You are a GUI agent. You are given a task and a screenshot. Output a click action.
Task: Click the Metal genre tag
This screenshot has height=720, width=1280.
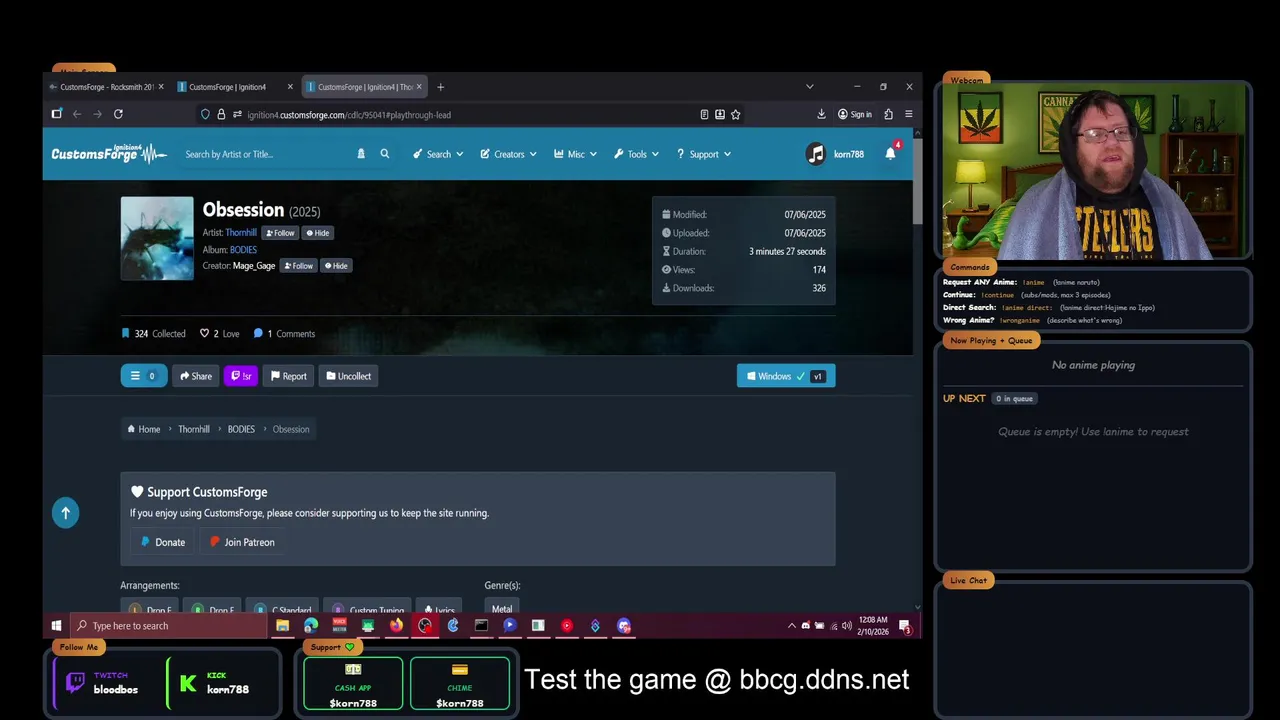502,608
